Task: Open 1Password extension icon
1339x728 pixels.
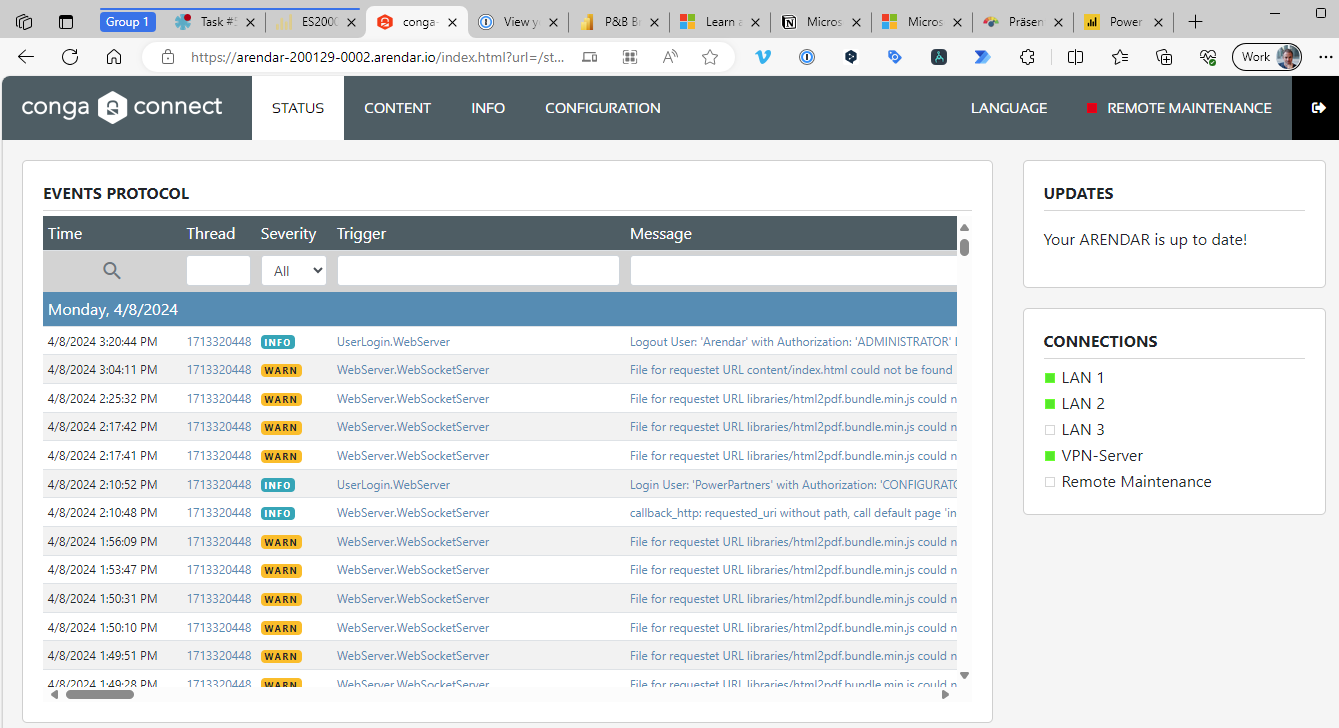Action: (807, 57)
